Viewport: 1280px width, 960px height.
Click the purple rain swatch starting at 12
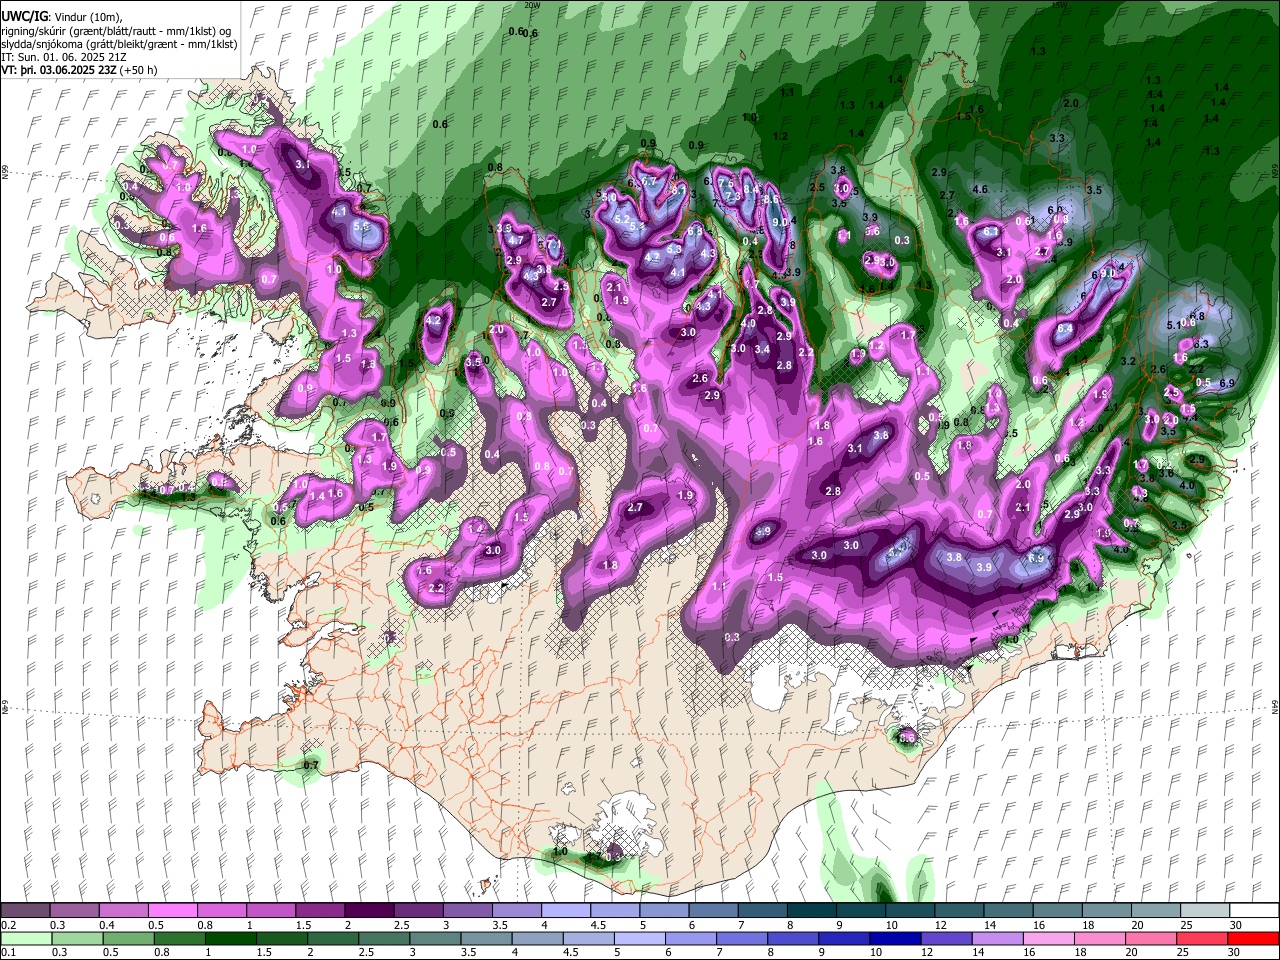(x=944, y=938)
